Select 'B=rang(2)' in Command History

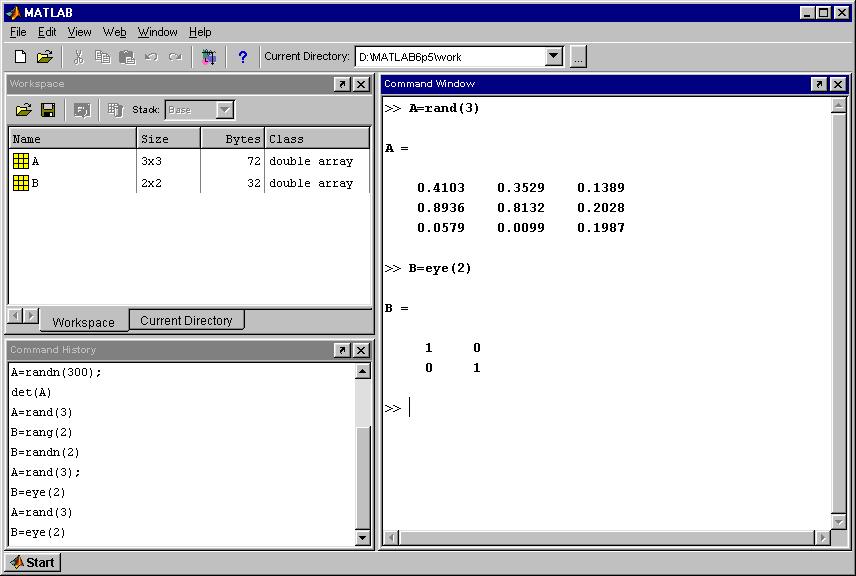pyautogui.click(x=41, y=432)
